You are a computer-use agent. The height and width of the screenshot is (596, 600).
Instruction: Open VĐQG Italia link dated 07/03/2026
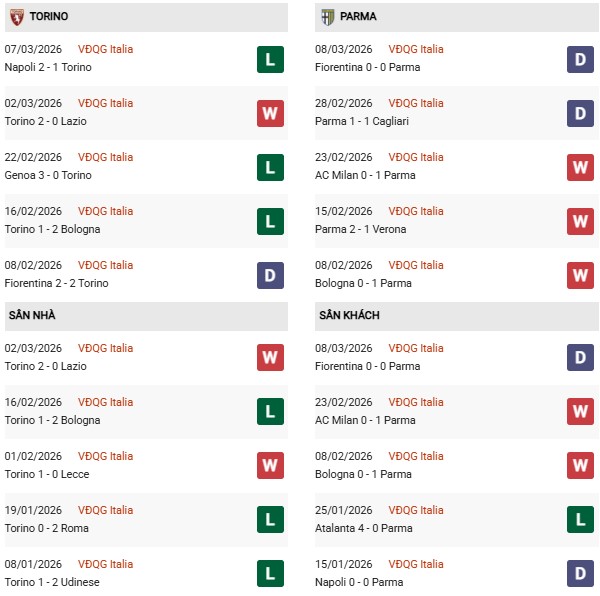[105, 49]
